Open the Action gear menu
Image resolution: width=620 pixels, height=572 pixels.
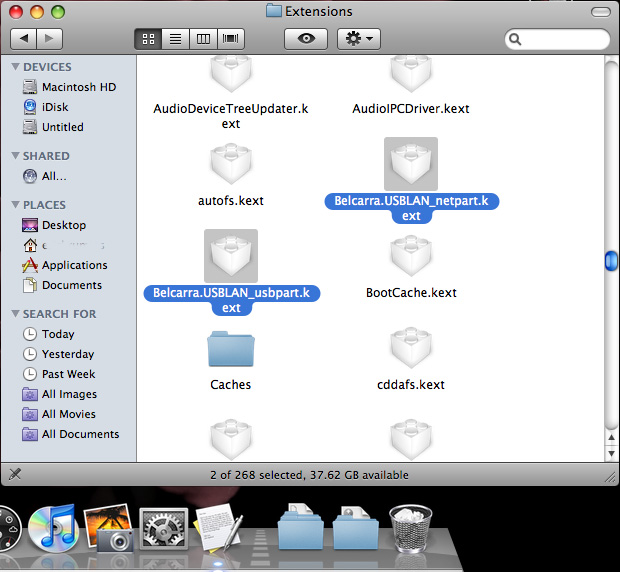point(359,39)
